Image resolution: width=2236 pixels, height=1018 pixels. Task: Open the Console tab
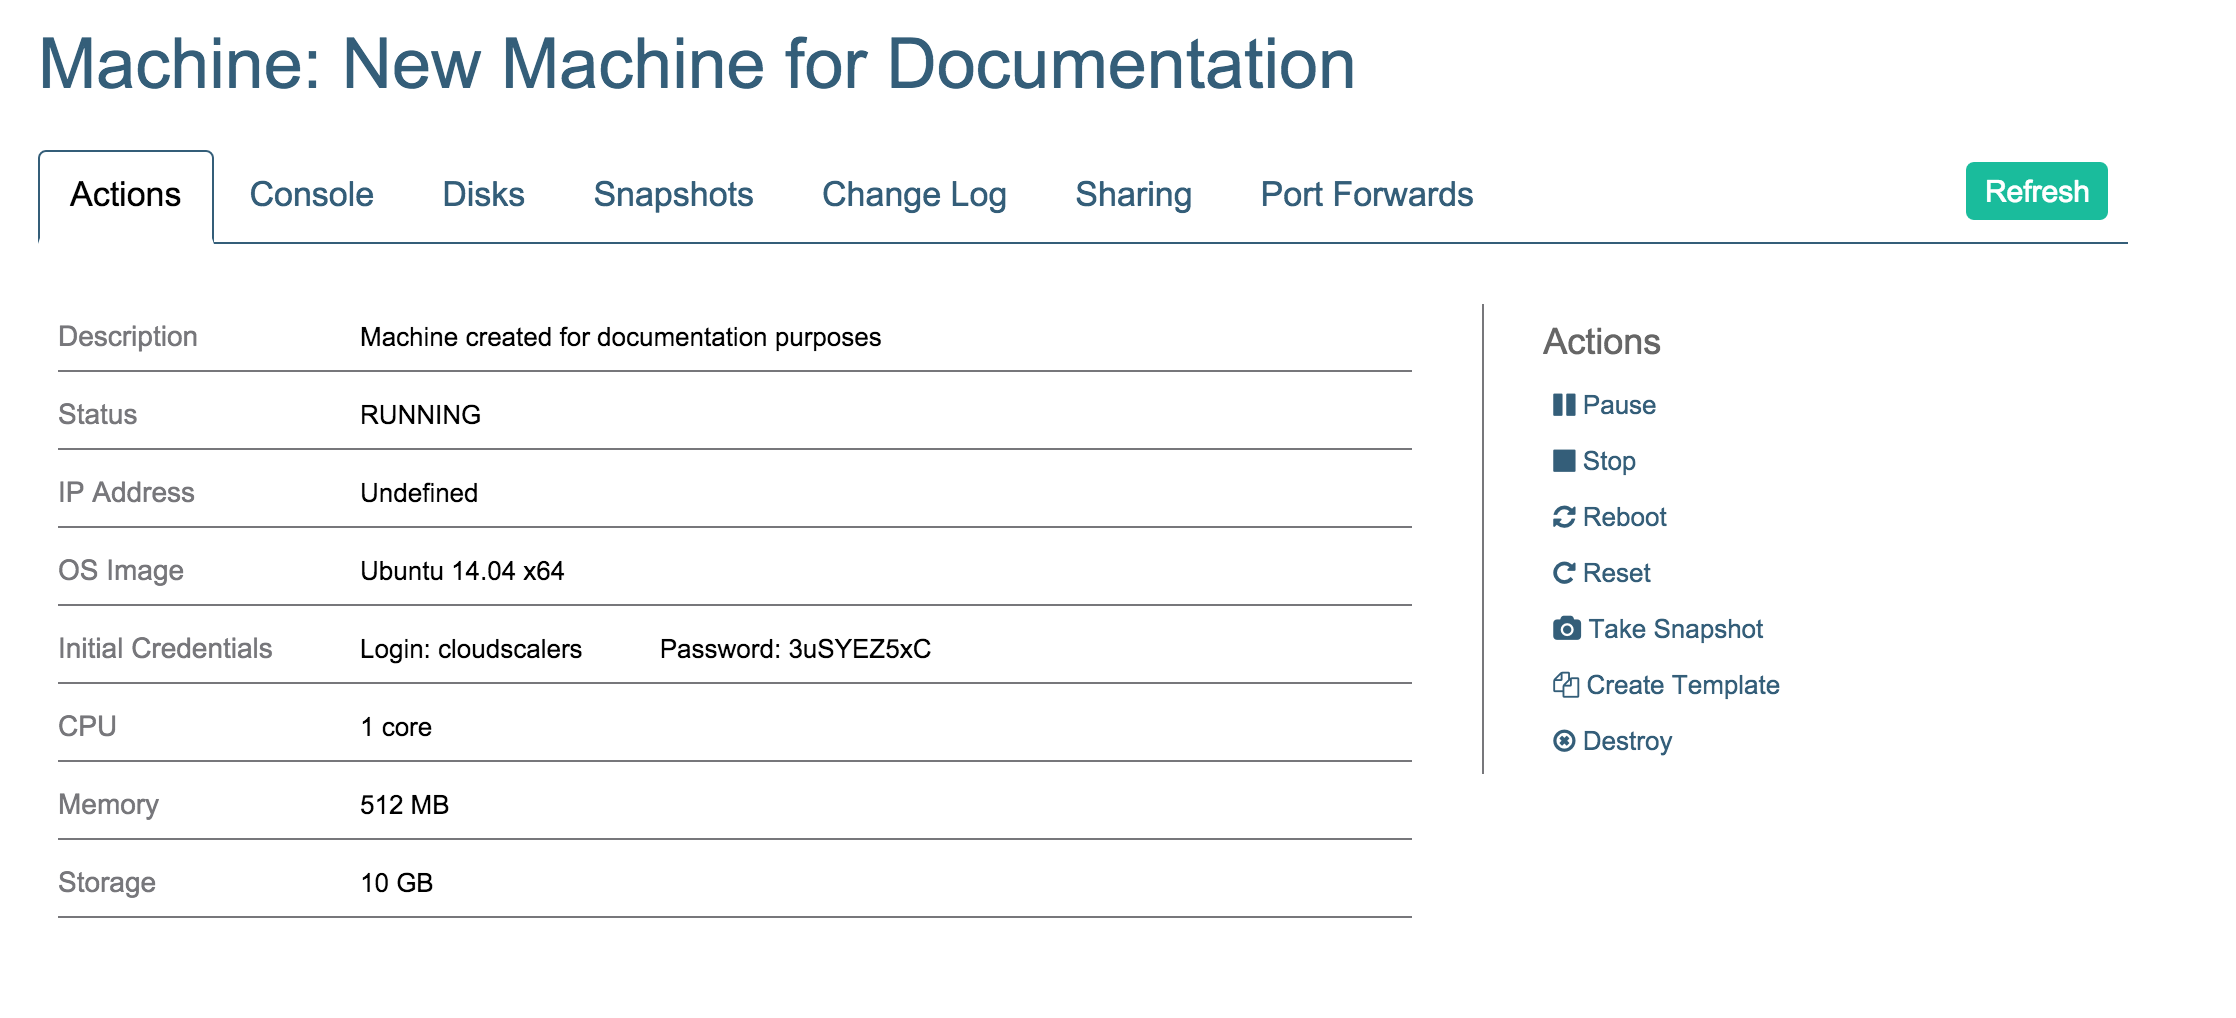click(x=311, y=195)
